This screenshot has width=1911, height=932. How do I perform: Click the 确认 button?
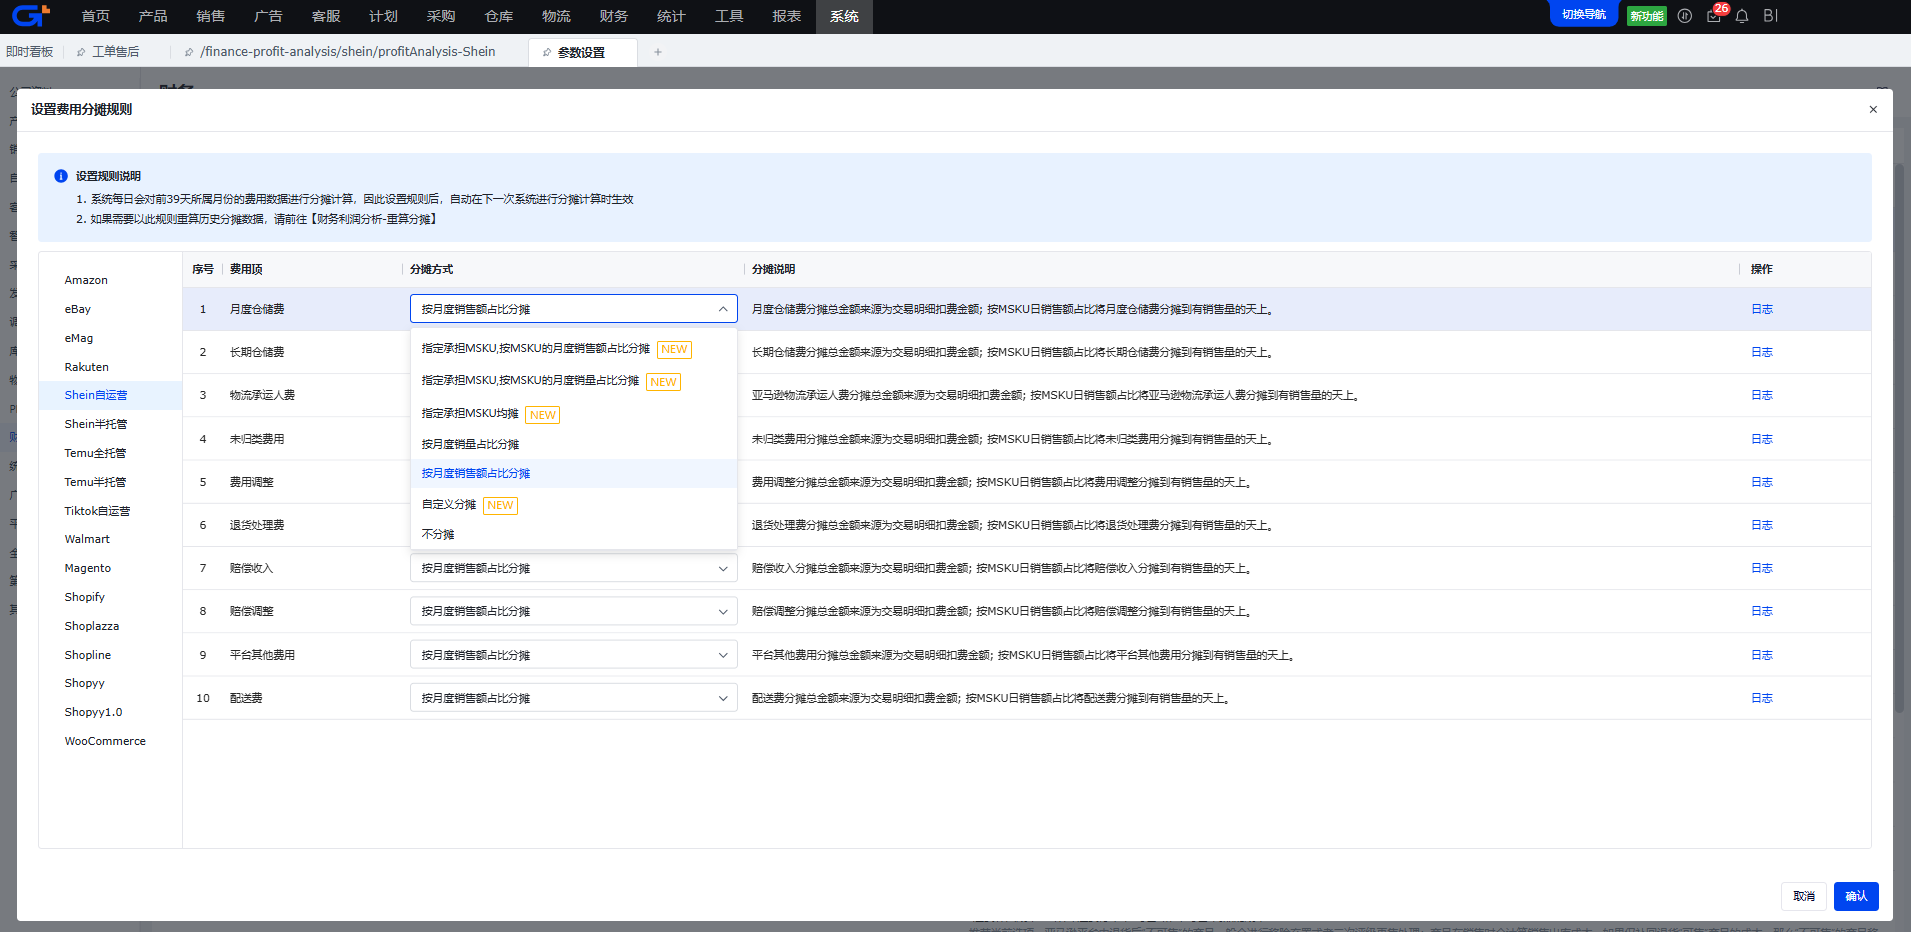[1855, 896]
